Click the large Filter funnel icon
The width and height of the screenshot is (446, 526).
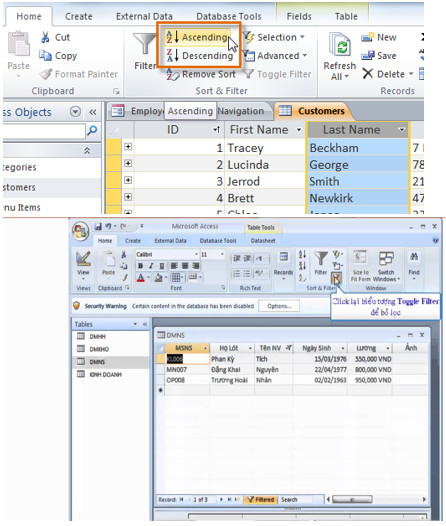tap(144, 44)
